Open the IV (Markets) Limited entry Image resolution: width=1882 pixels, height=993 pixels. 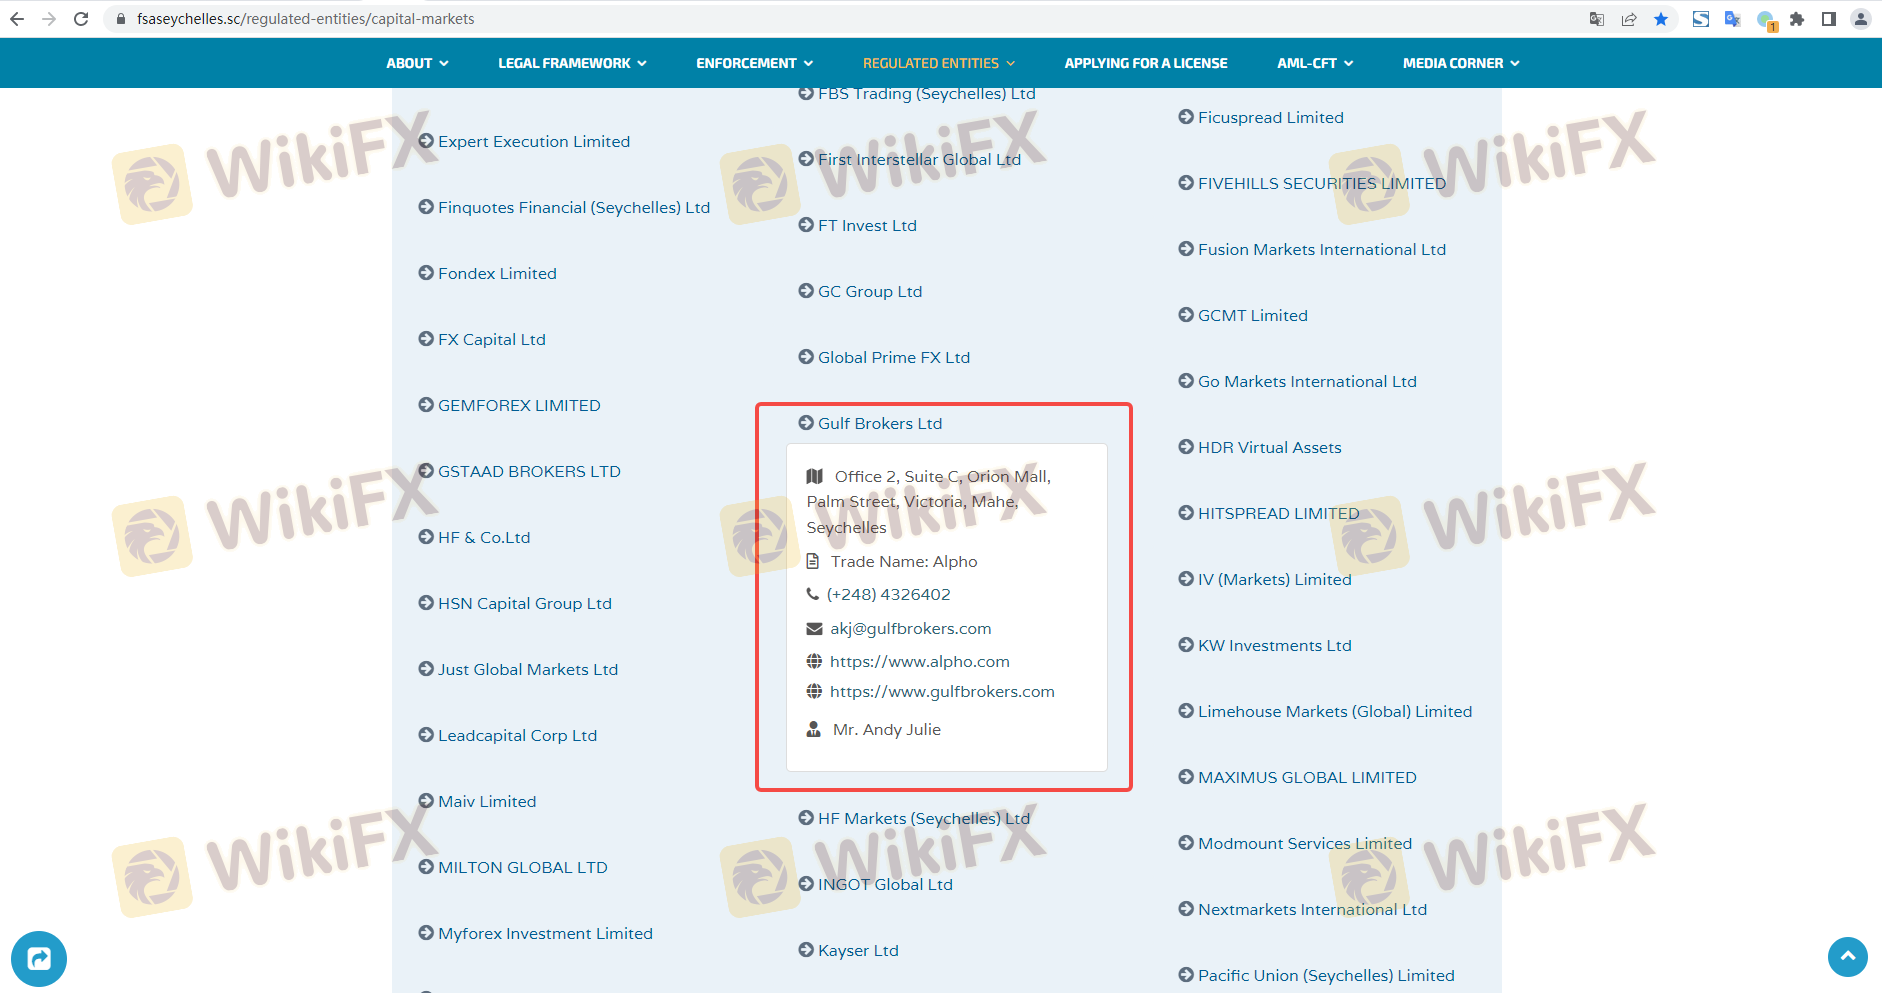click(1275, 579)
